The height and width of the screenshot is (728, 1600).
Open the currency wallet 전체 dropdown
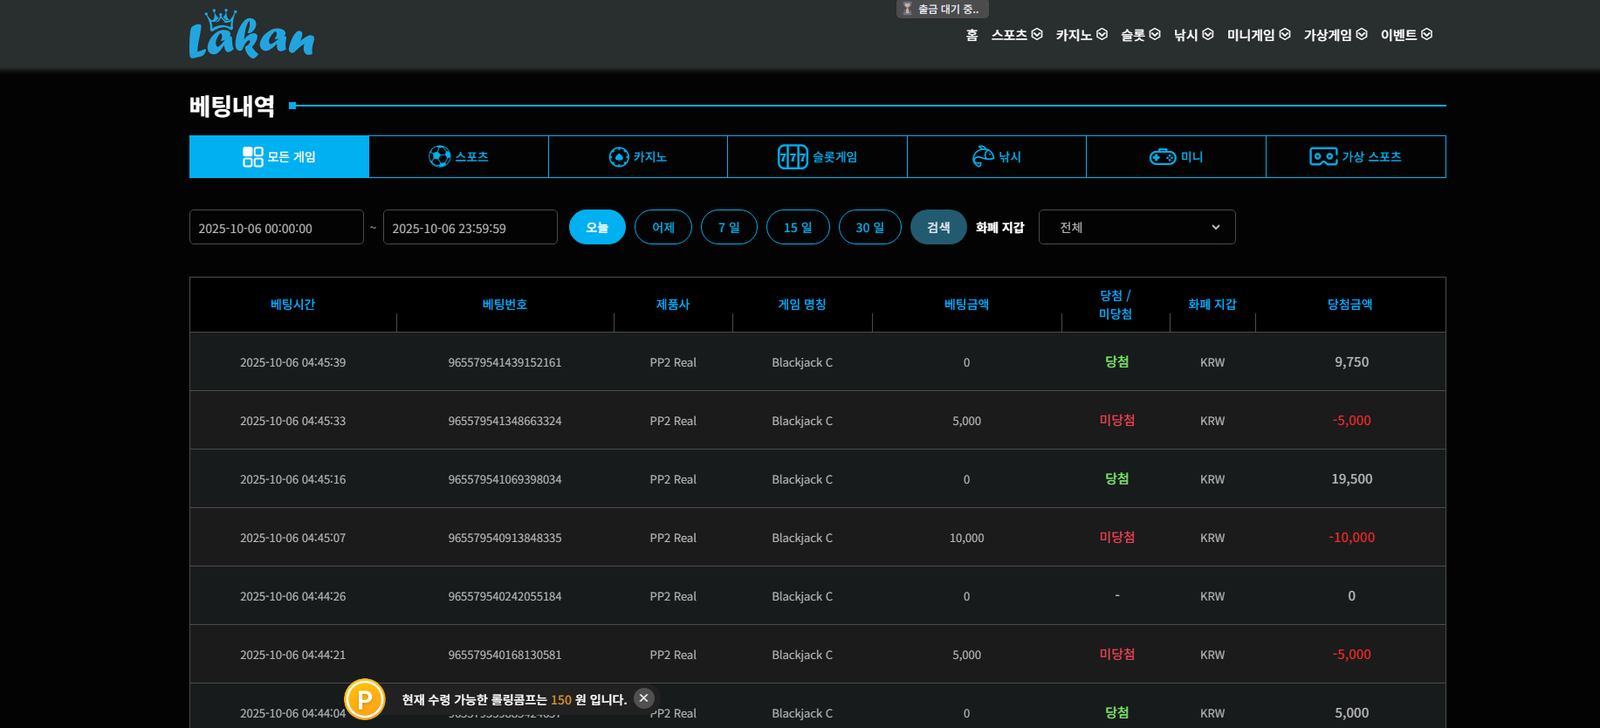[1137, 227]
